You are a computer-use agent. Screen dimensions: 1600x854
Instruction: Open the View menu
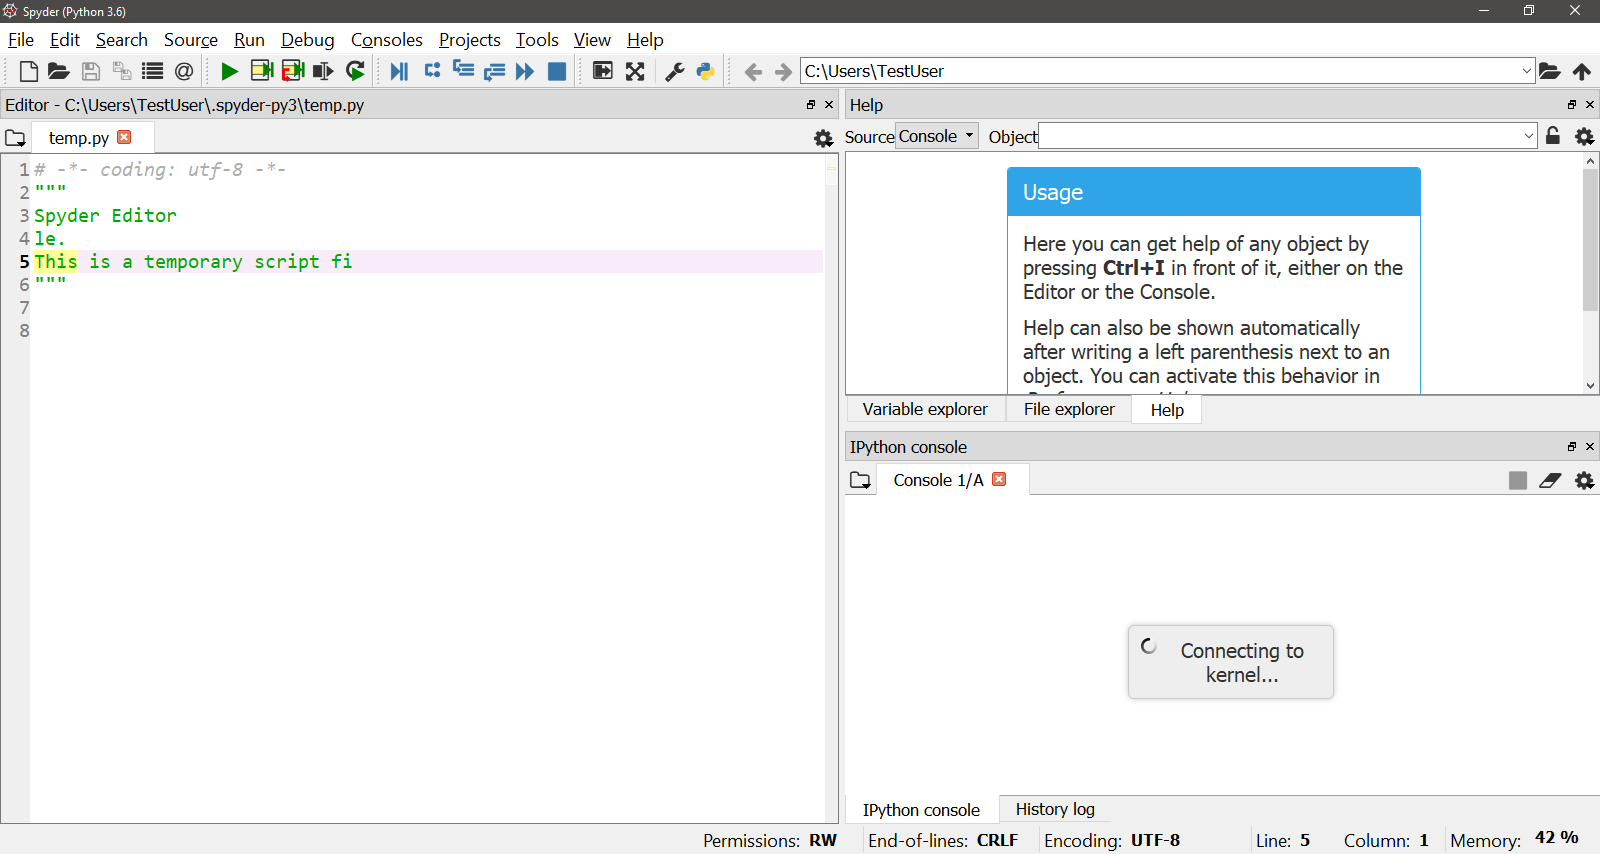click(x=592, y=40)
